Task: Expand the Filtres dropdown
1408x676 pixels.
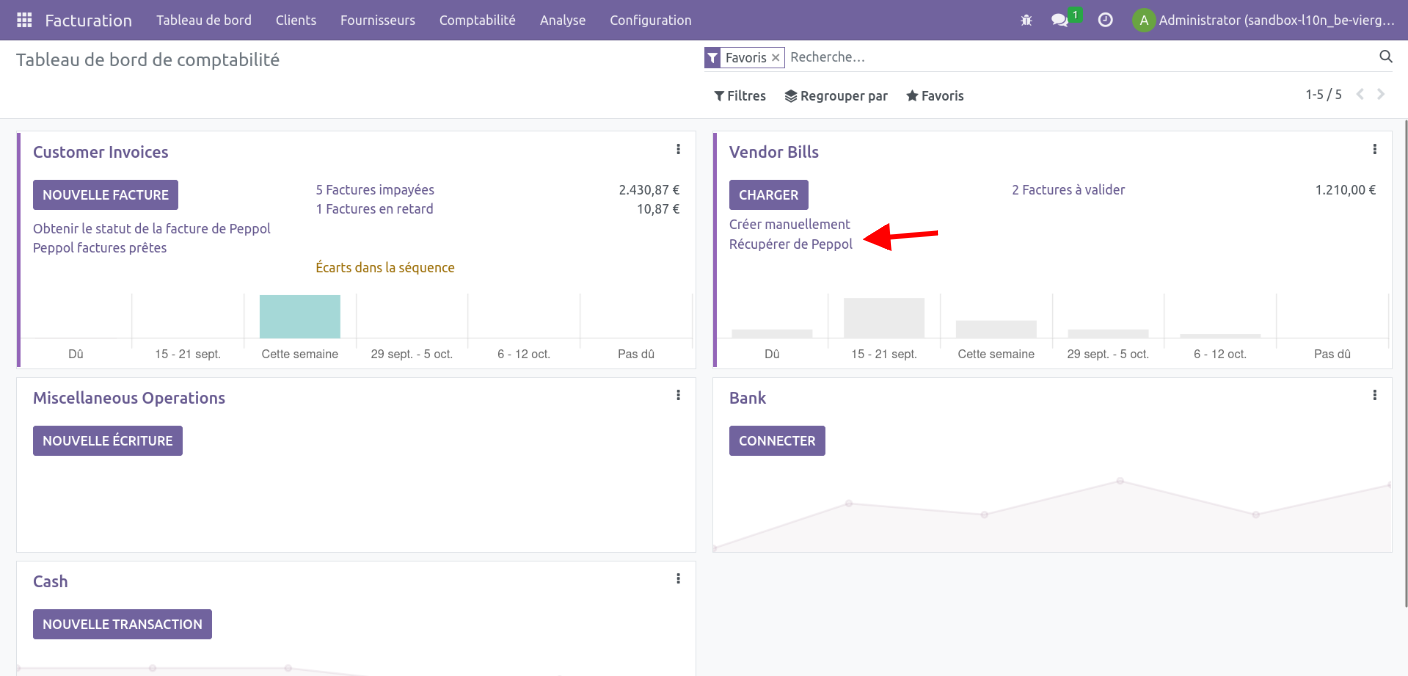Action: pos(740,96)
